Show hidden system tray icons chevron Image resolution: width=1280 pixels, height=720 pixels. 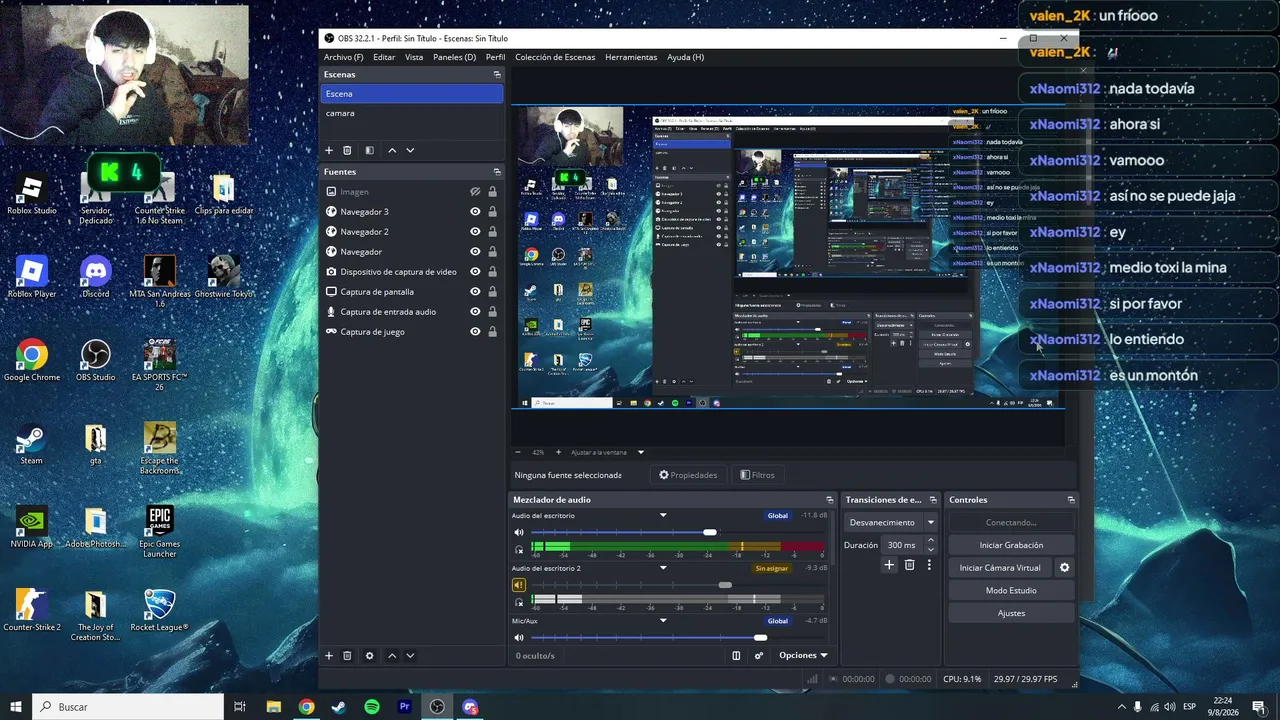pyautogui.click(x=1121, y=707)
